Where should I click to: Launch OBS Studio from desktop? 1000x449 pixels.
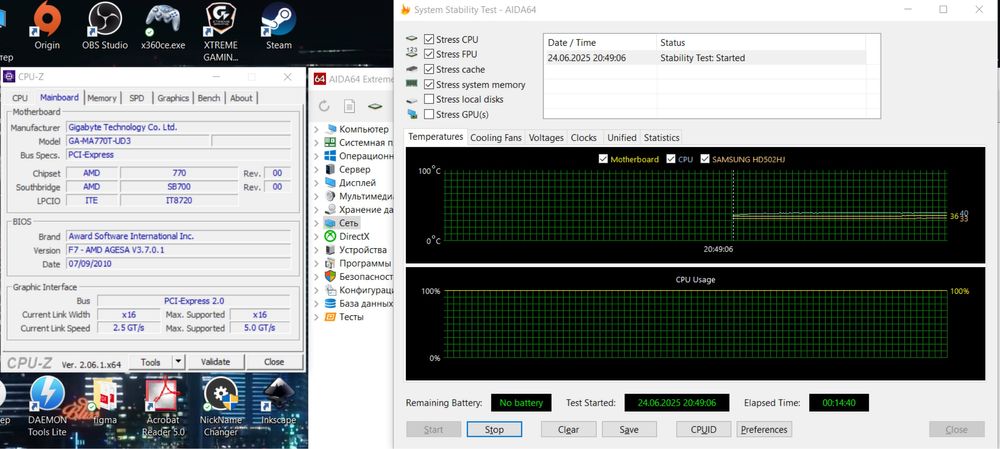point(105,26)
